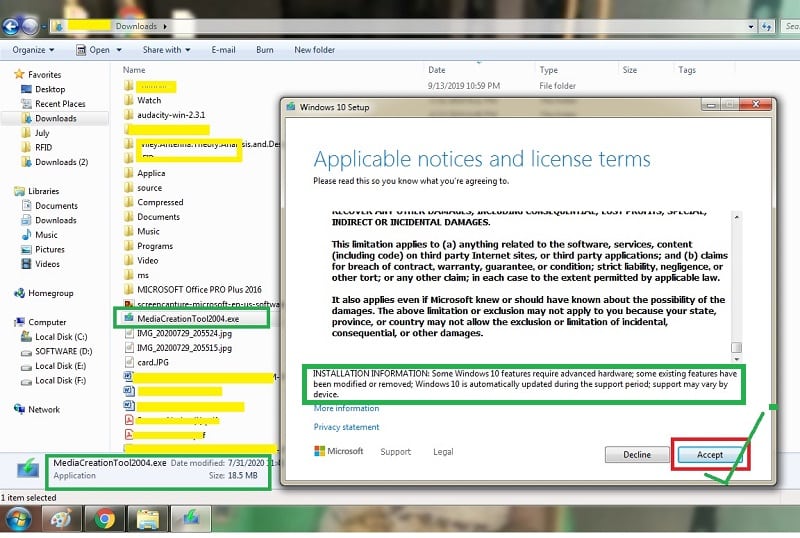Sort by Size column header
The width and height of the screenshot is (800, 538).
pyautogui.click(x=630, y=70)
